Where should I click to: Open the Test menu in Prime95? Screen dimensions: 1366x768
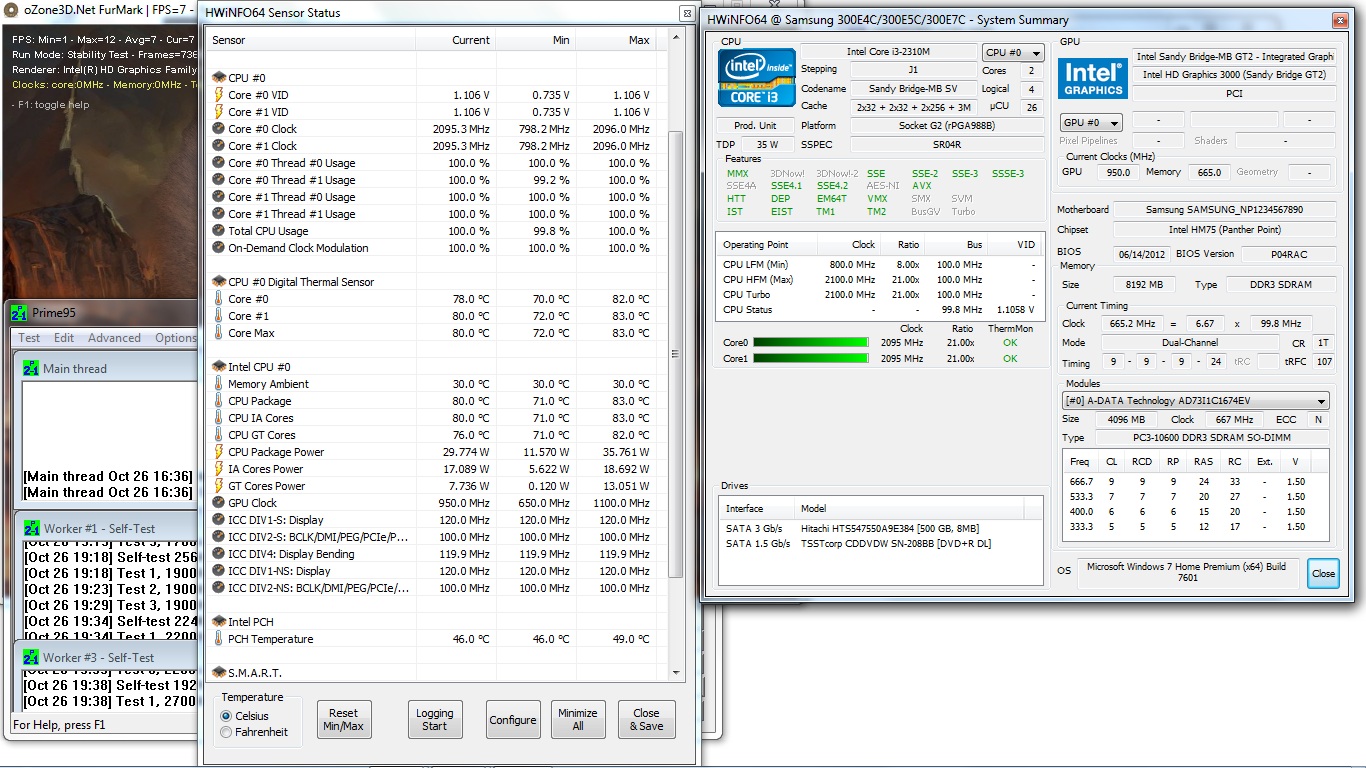(x=29, y=338)
